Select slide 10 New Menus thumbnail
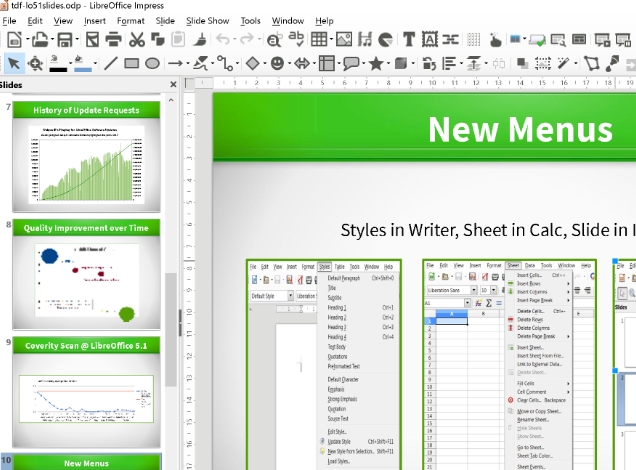The image size is (636, 470). 86,462
